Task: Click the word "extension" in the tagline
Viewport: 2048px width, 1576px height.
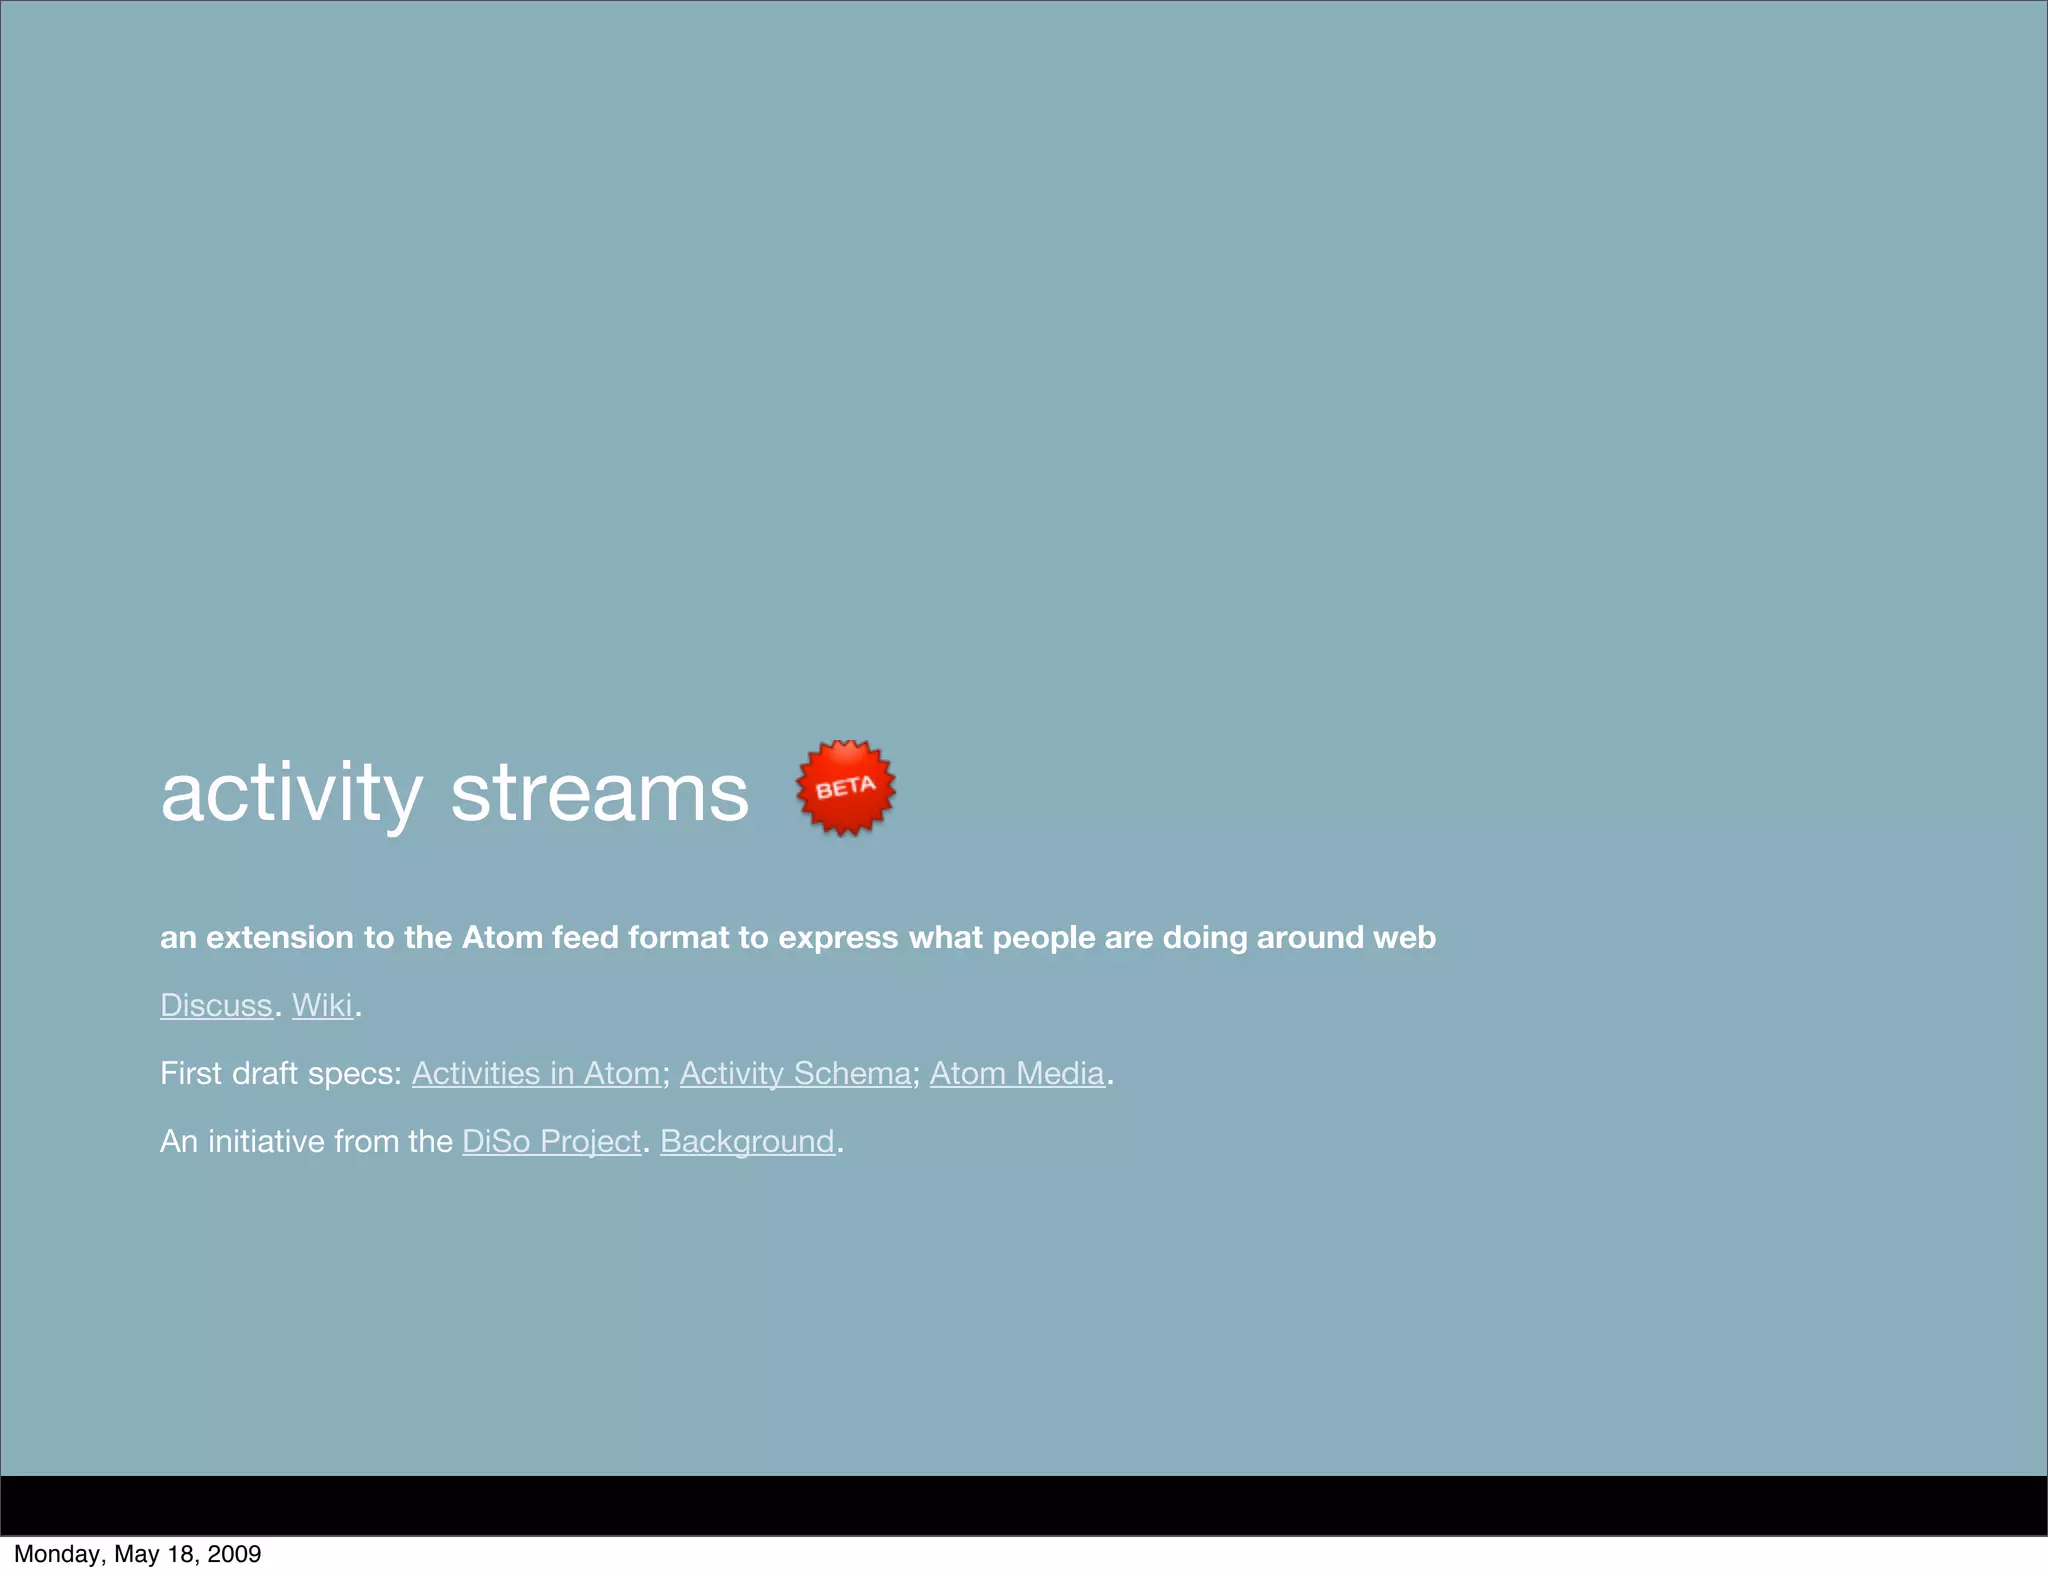Action: click(279, 937)
